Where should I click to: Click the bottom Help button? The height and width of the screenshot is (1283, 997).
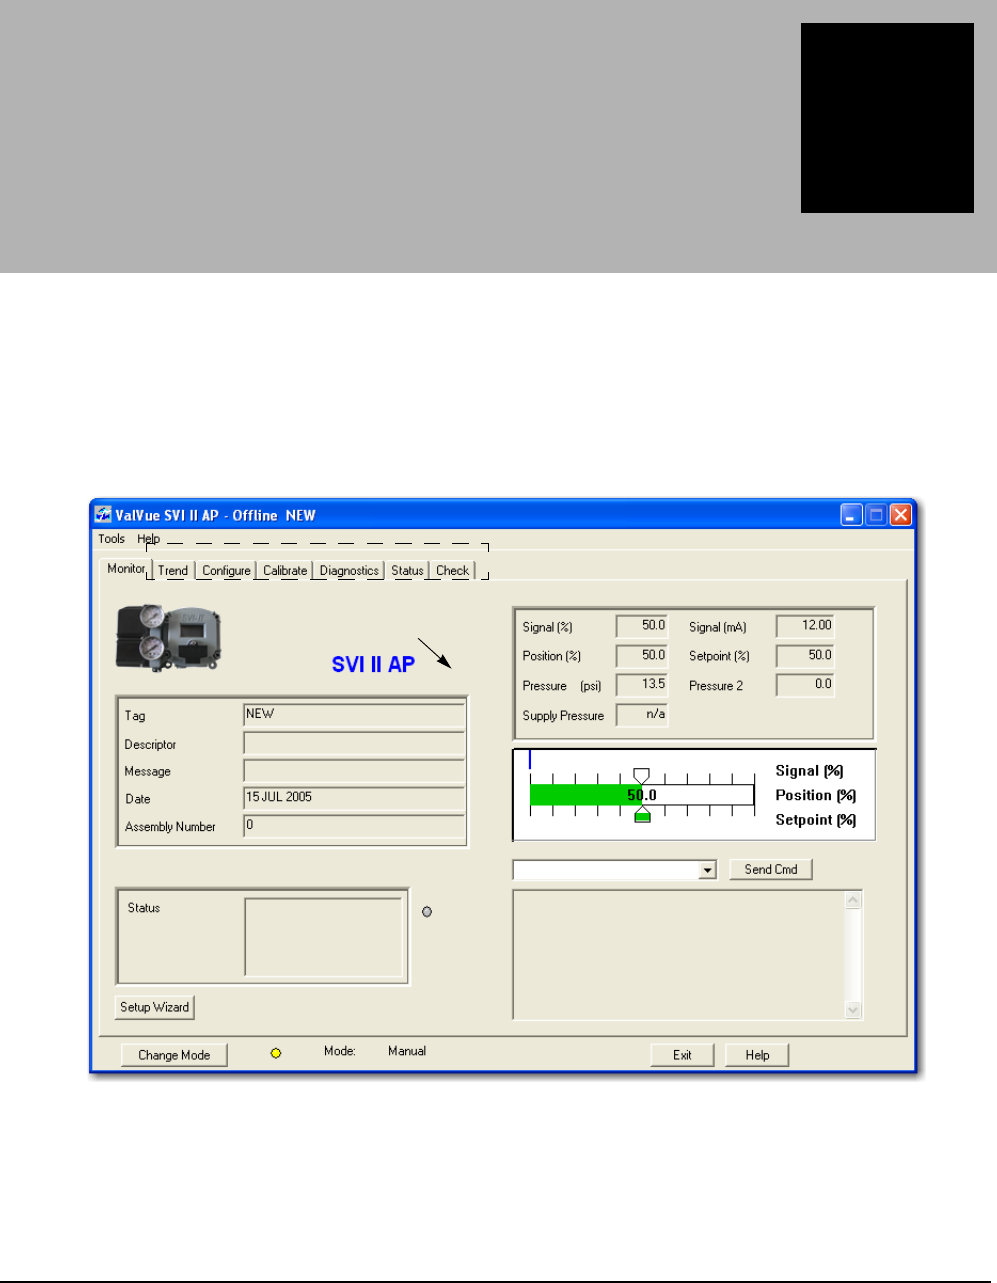click(757, 1055)
